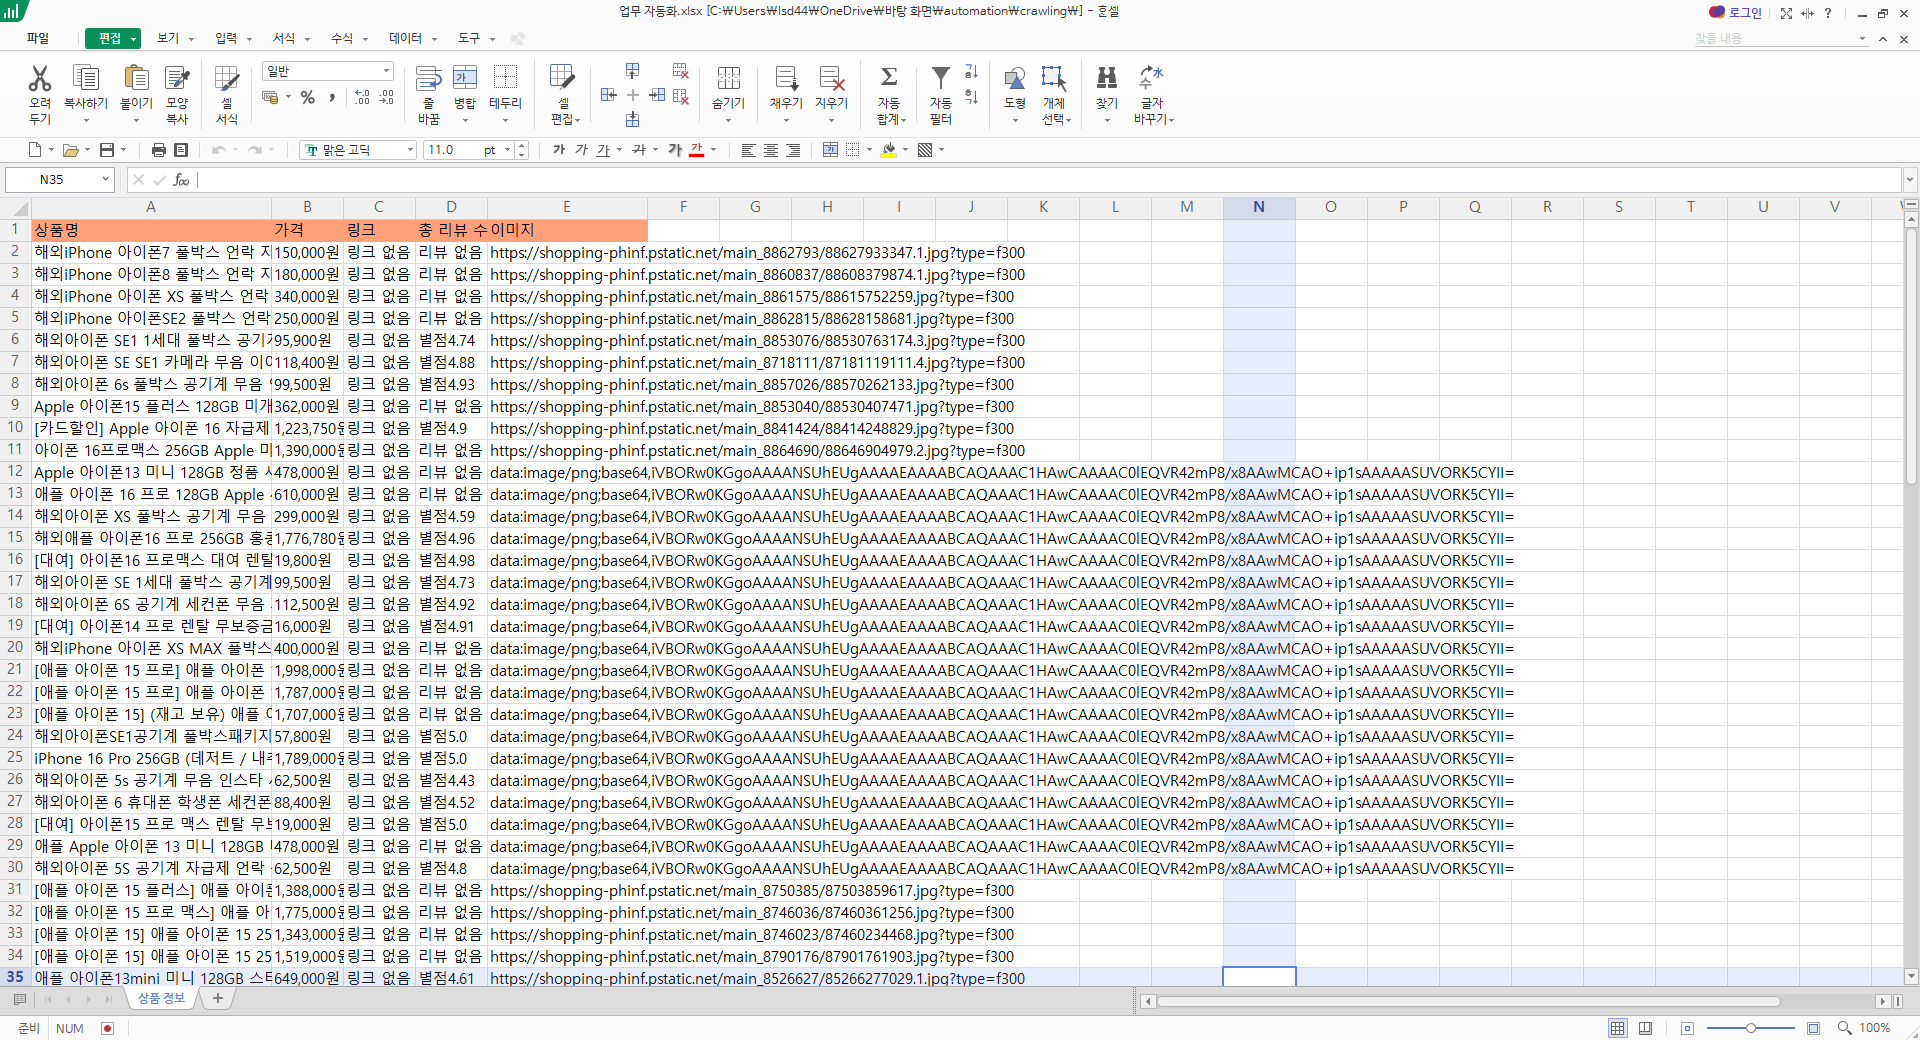Toggle italic text formatting

click(x=581, y=150)
